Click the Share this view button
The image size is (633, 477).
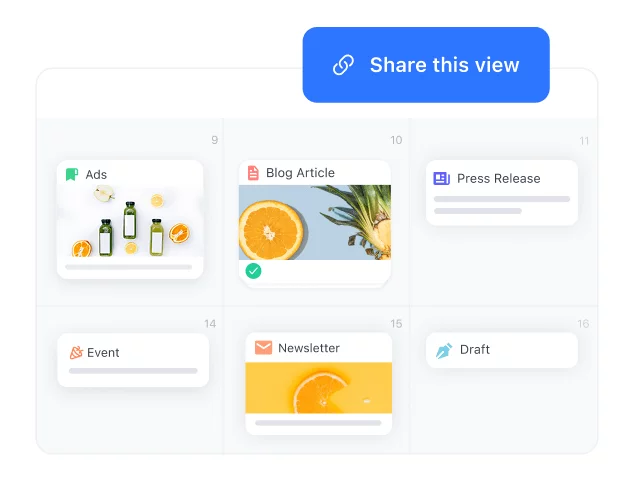click(x=426, y=65)
